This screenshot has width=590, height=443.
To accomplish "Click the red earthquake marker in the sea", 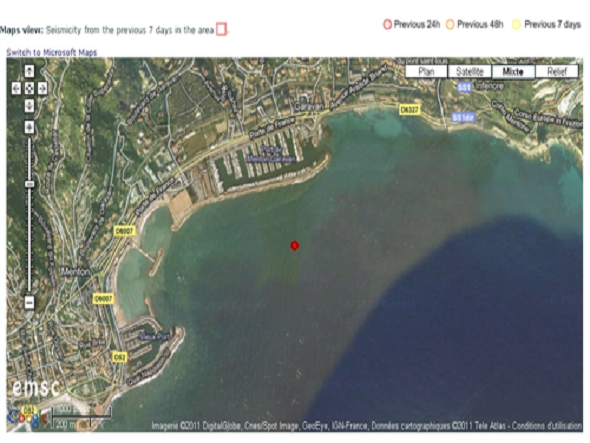I will (295, 246).
